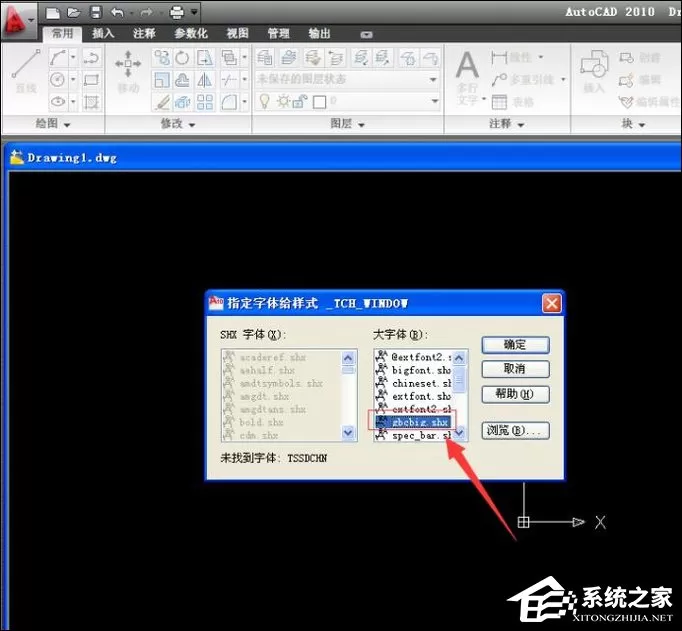Viewport: 682px width, 631px height.
Task: Switch to the 管理 ribbon tab
Action: (x=278, y=33)
